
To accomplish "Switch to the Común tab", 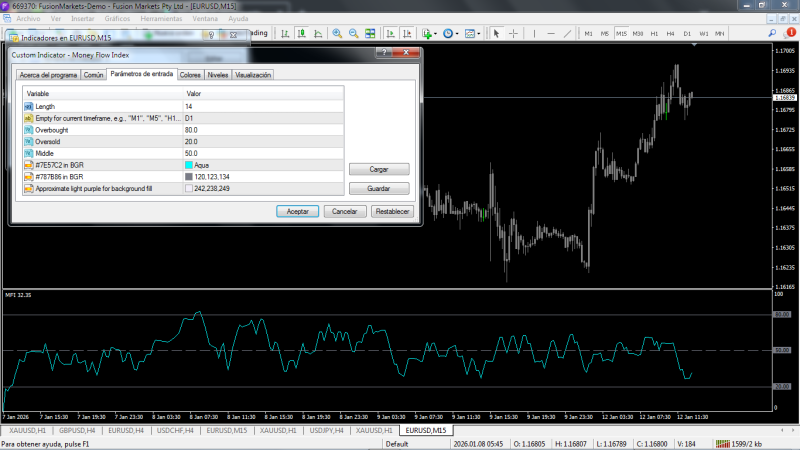I will coord(93,75).
